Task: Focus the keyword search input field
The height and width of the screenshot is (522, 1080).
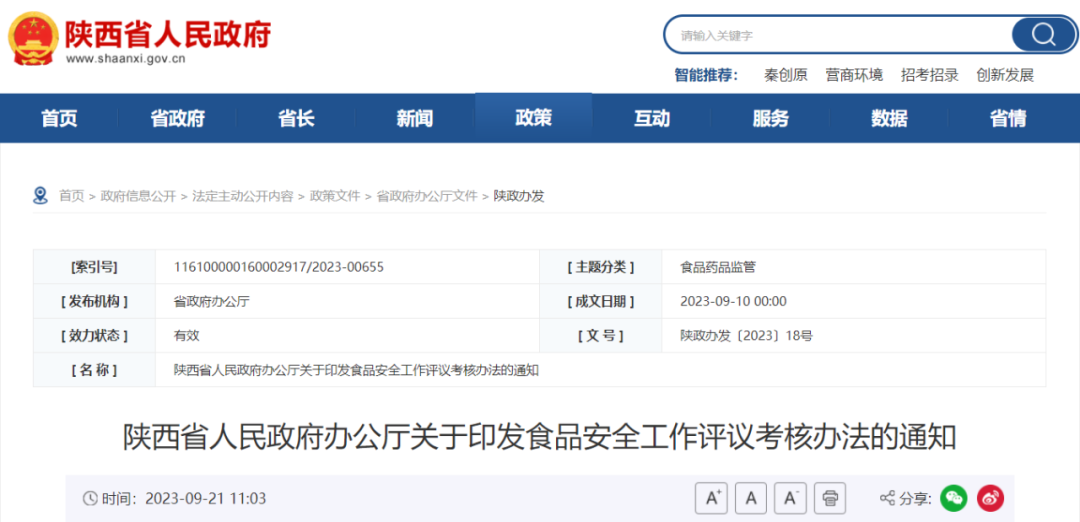Action: point(840,35)
